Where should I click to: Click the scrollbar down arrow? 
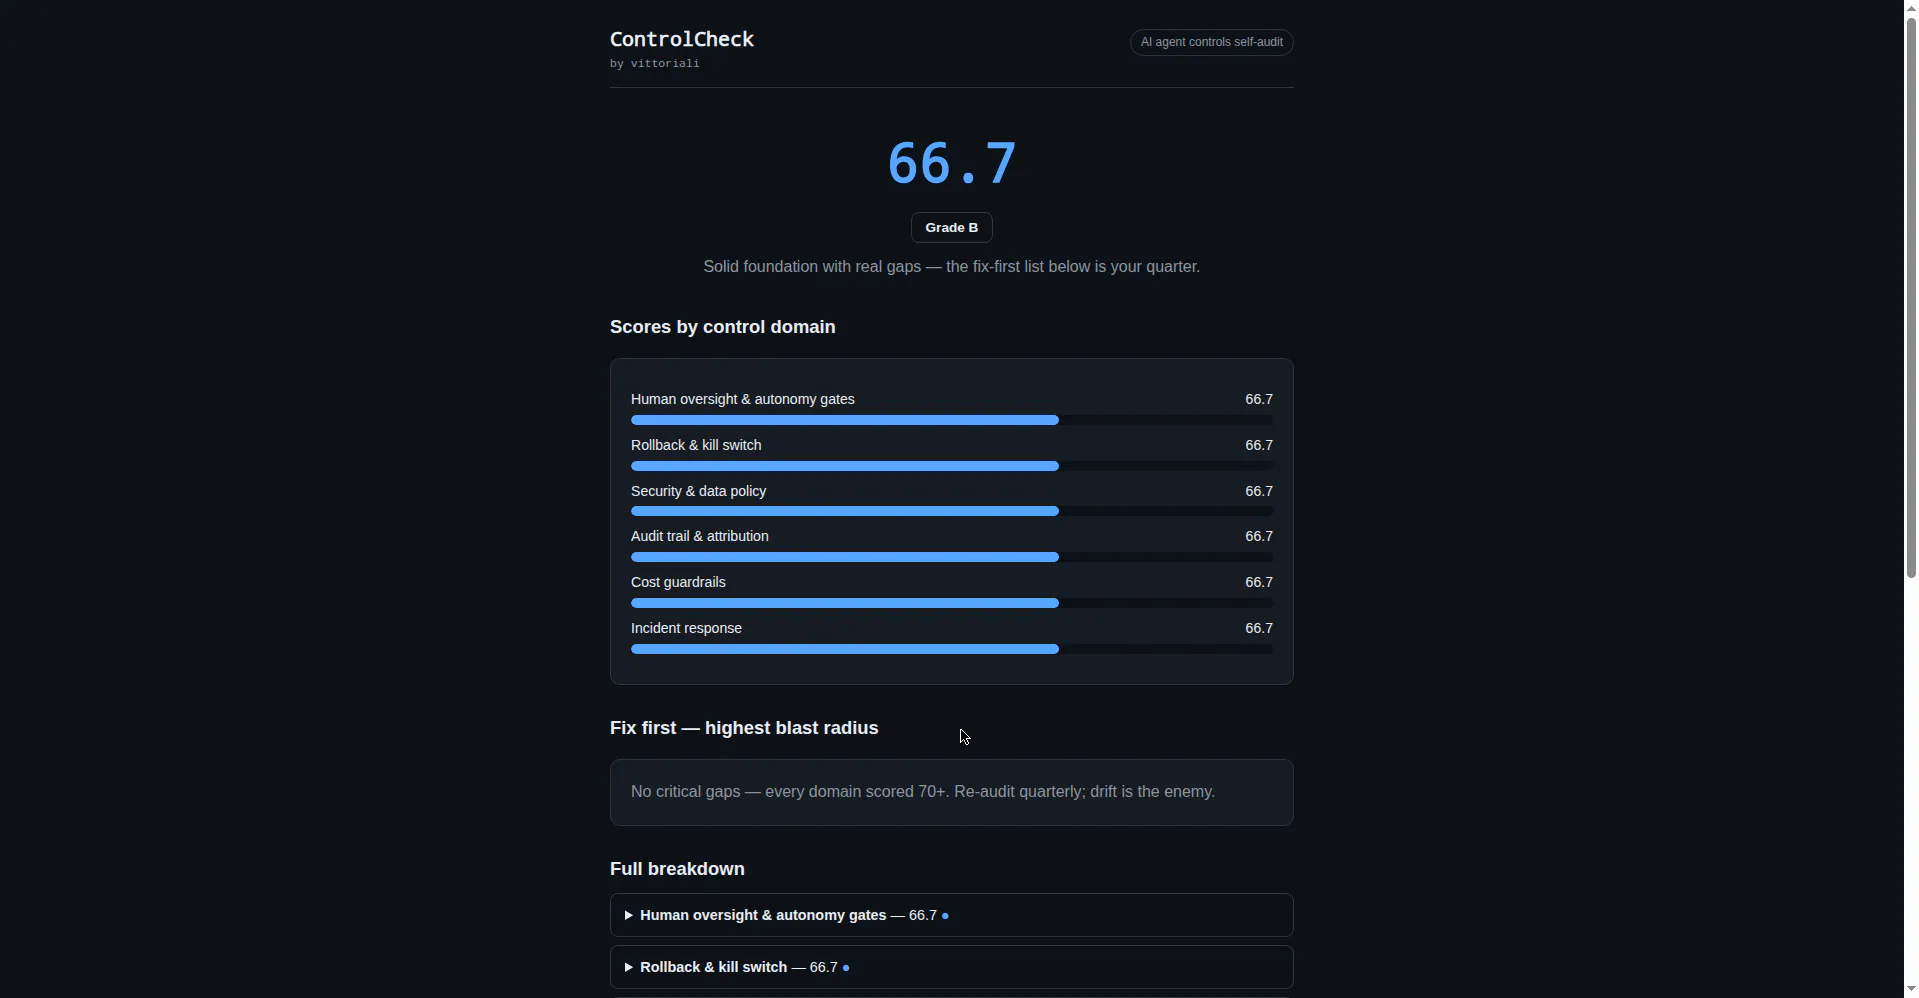click(1911, 989)
